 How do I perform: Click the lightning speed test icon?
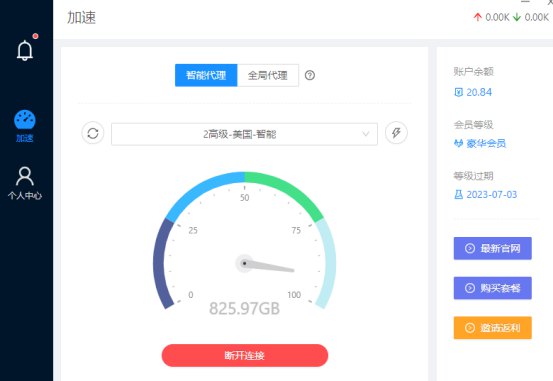(396, 133)
